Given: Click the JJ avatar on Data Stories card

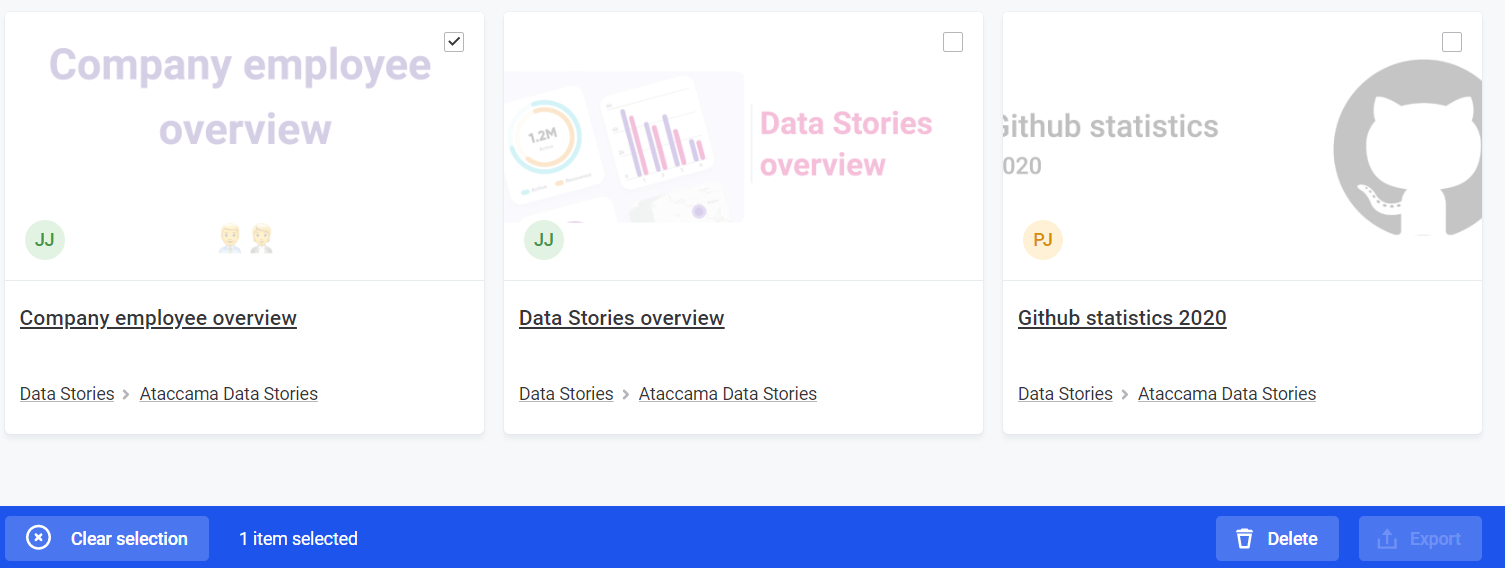Looking at the screenshot, I should [544, 240].
